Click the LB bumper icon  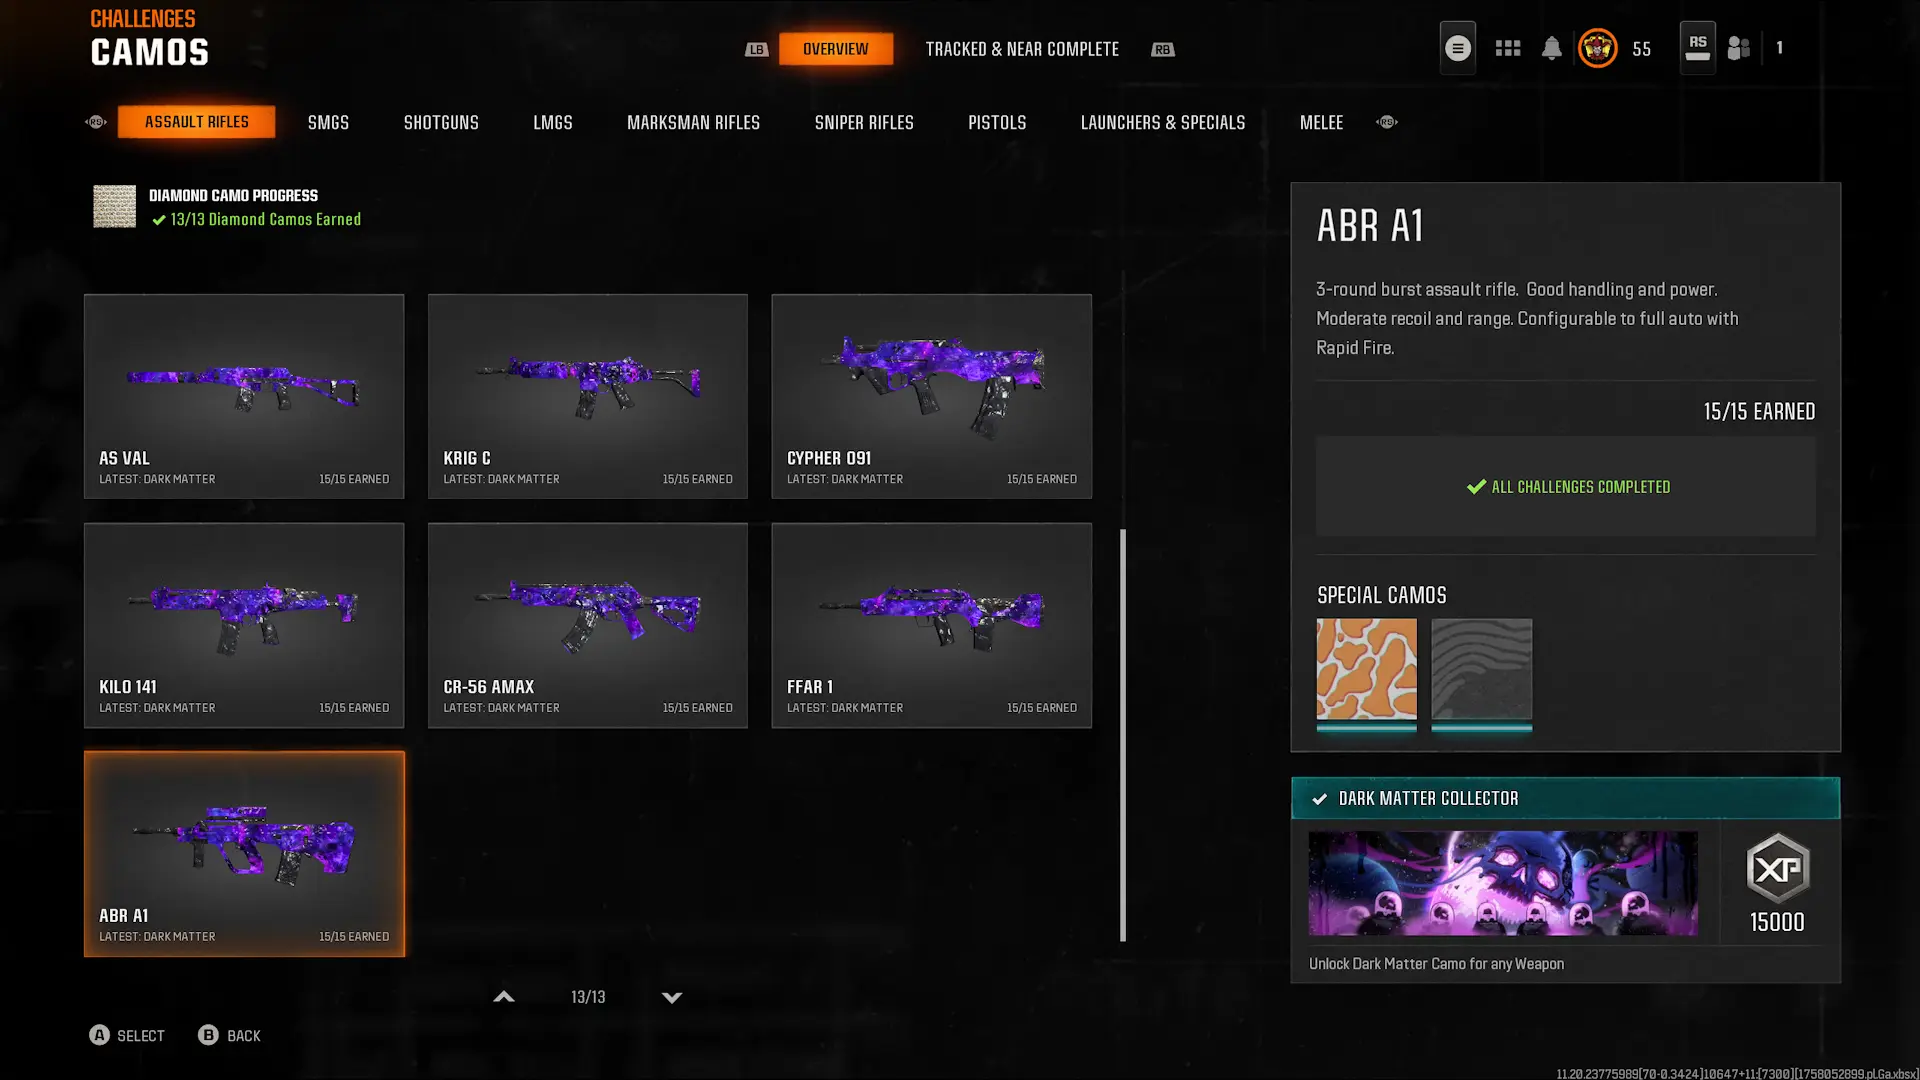pyautogui.click(x=757, y=49)
